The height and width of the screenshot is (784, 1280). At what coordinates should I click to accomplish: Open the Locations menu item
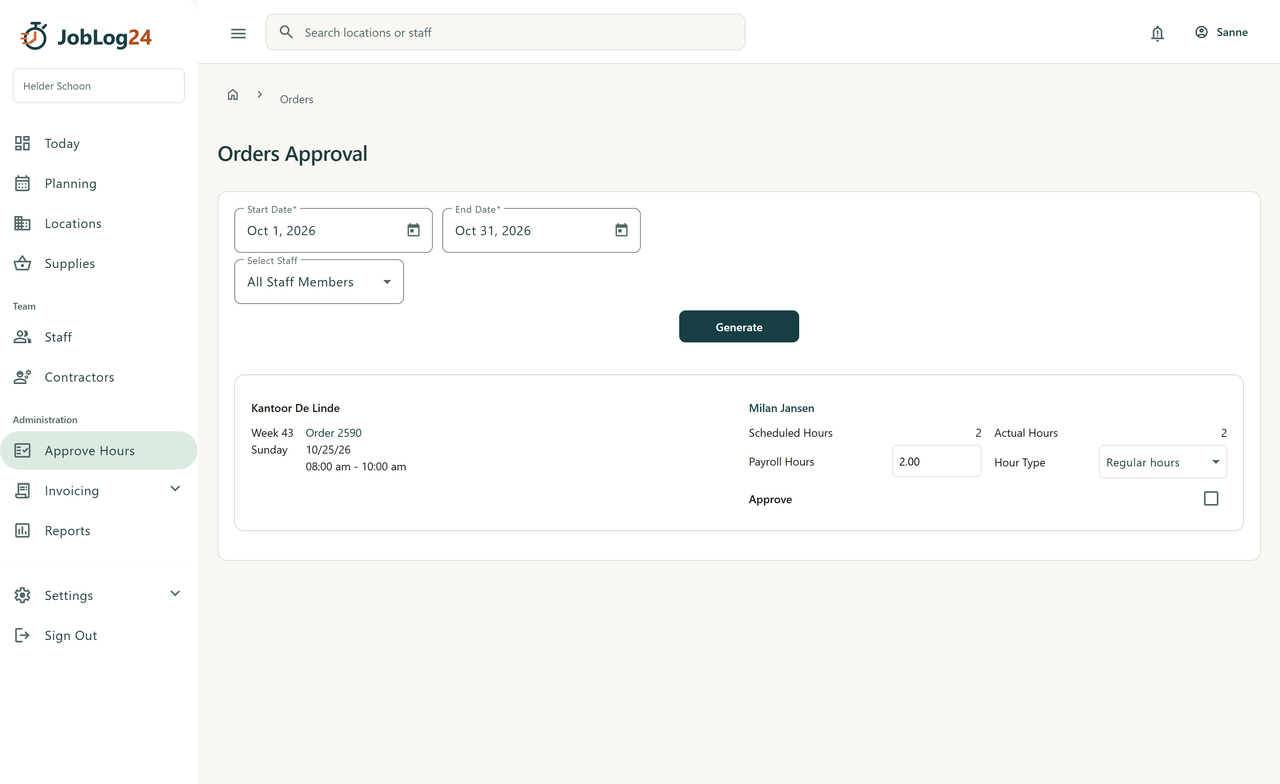click(x=98, y=223)
